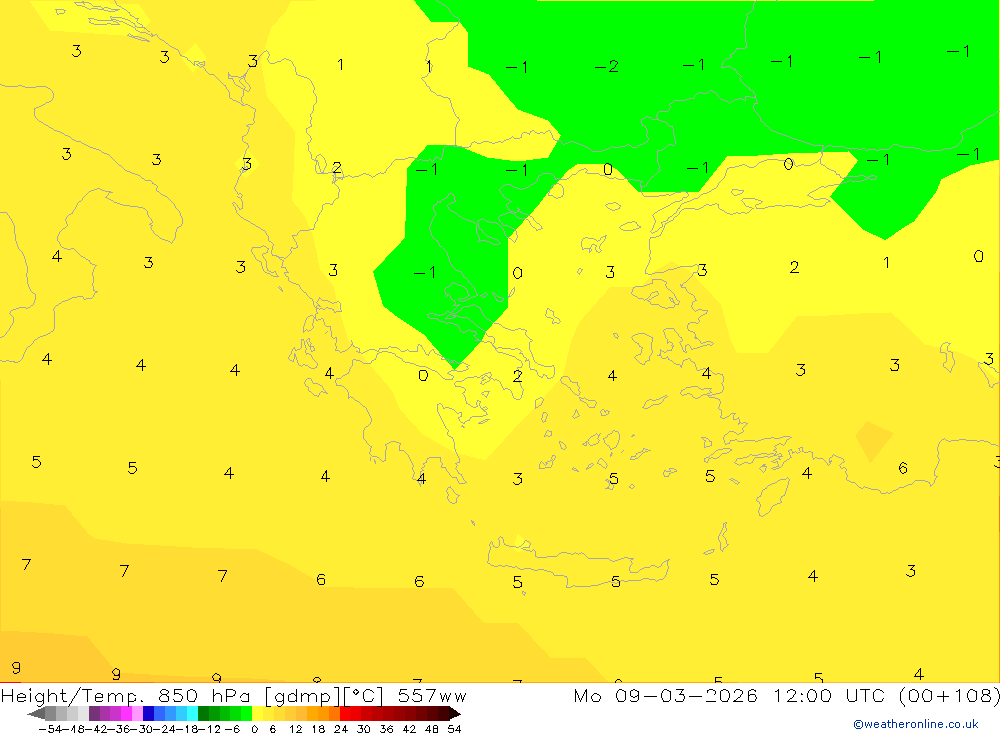The width and height of the screenshot is (1000, 733).
Task: Click the legend scale label 12
Action: pos(295,729)
